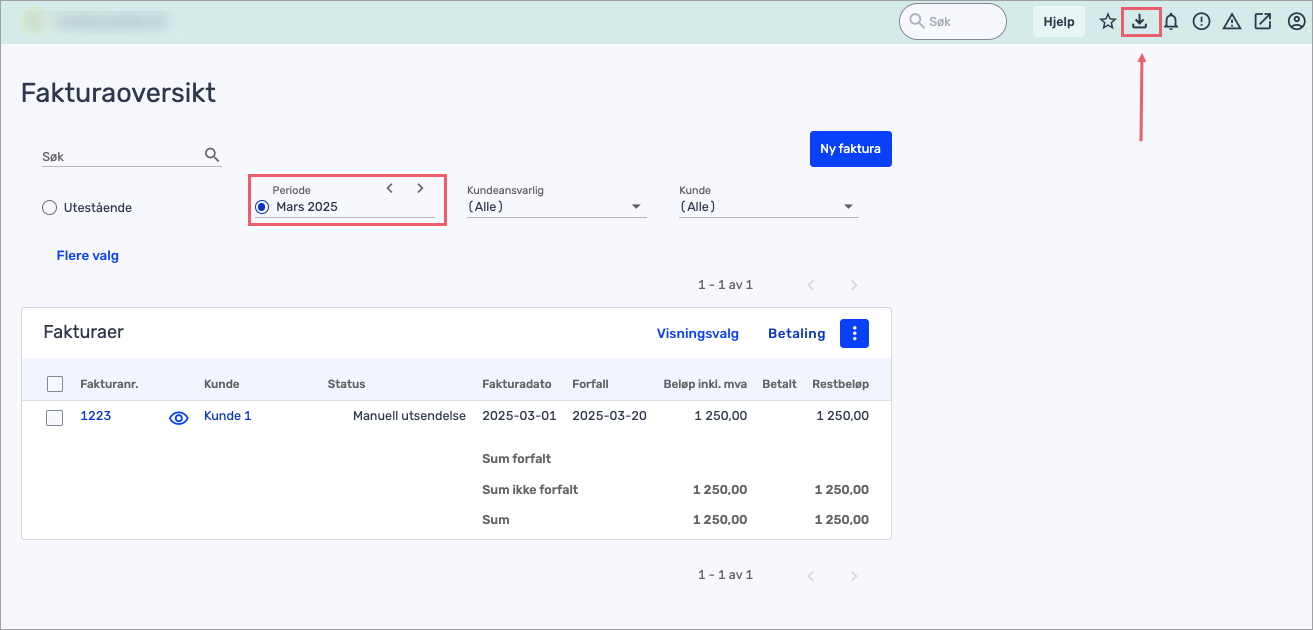Select the Periode radio button
The width and height of the screenshot is (1313, 630).
[262, 207]
